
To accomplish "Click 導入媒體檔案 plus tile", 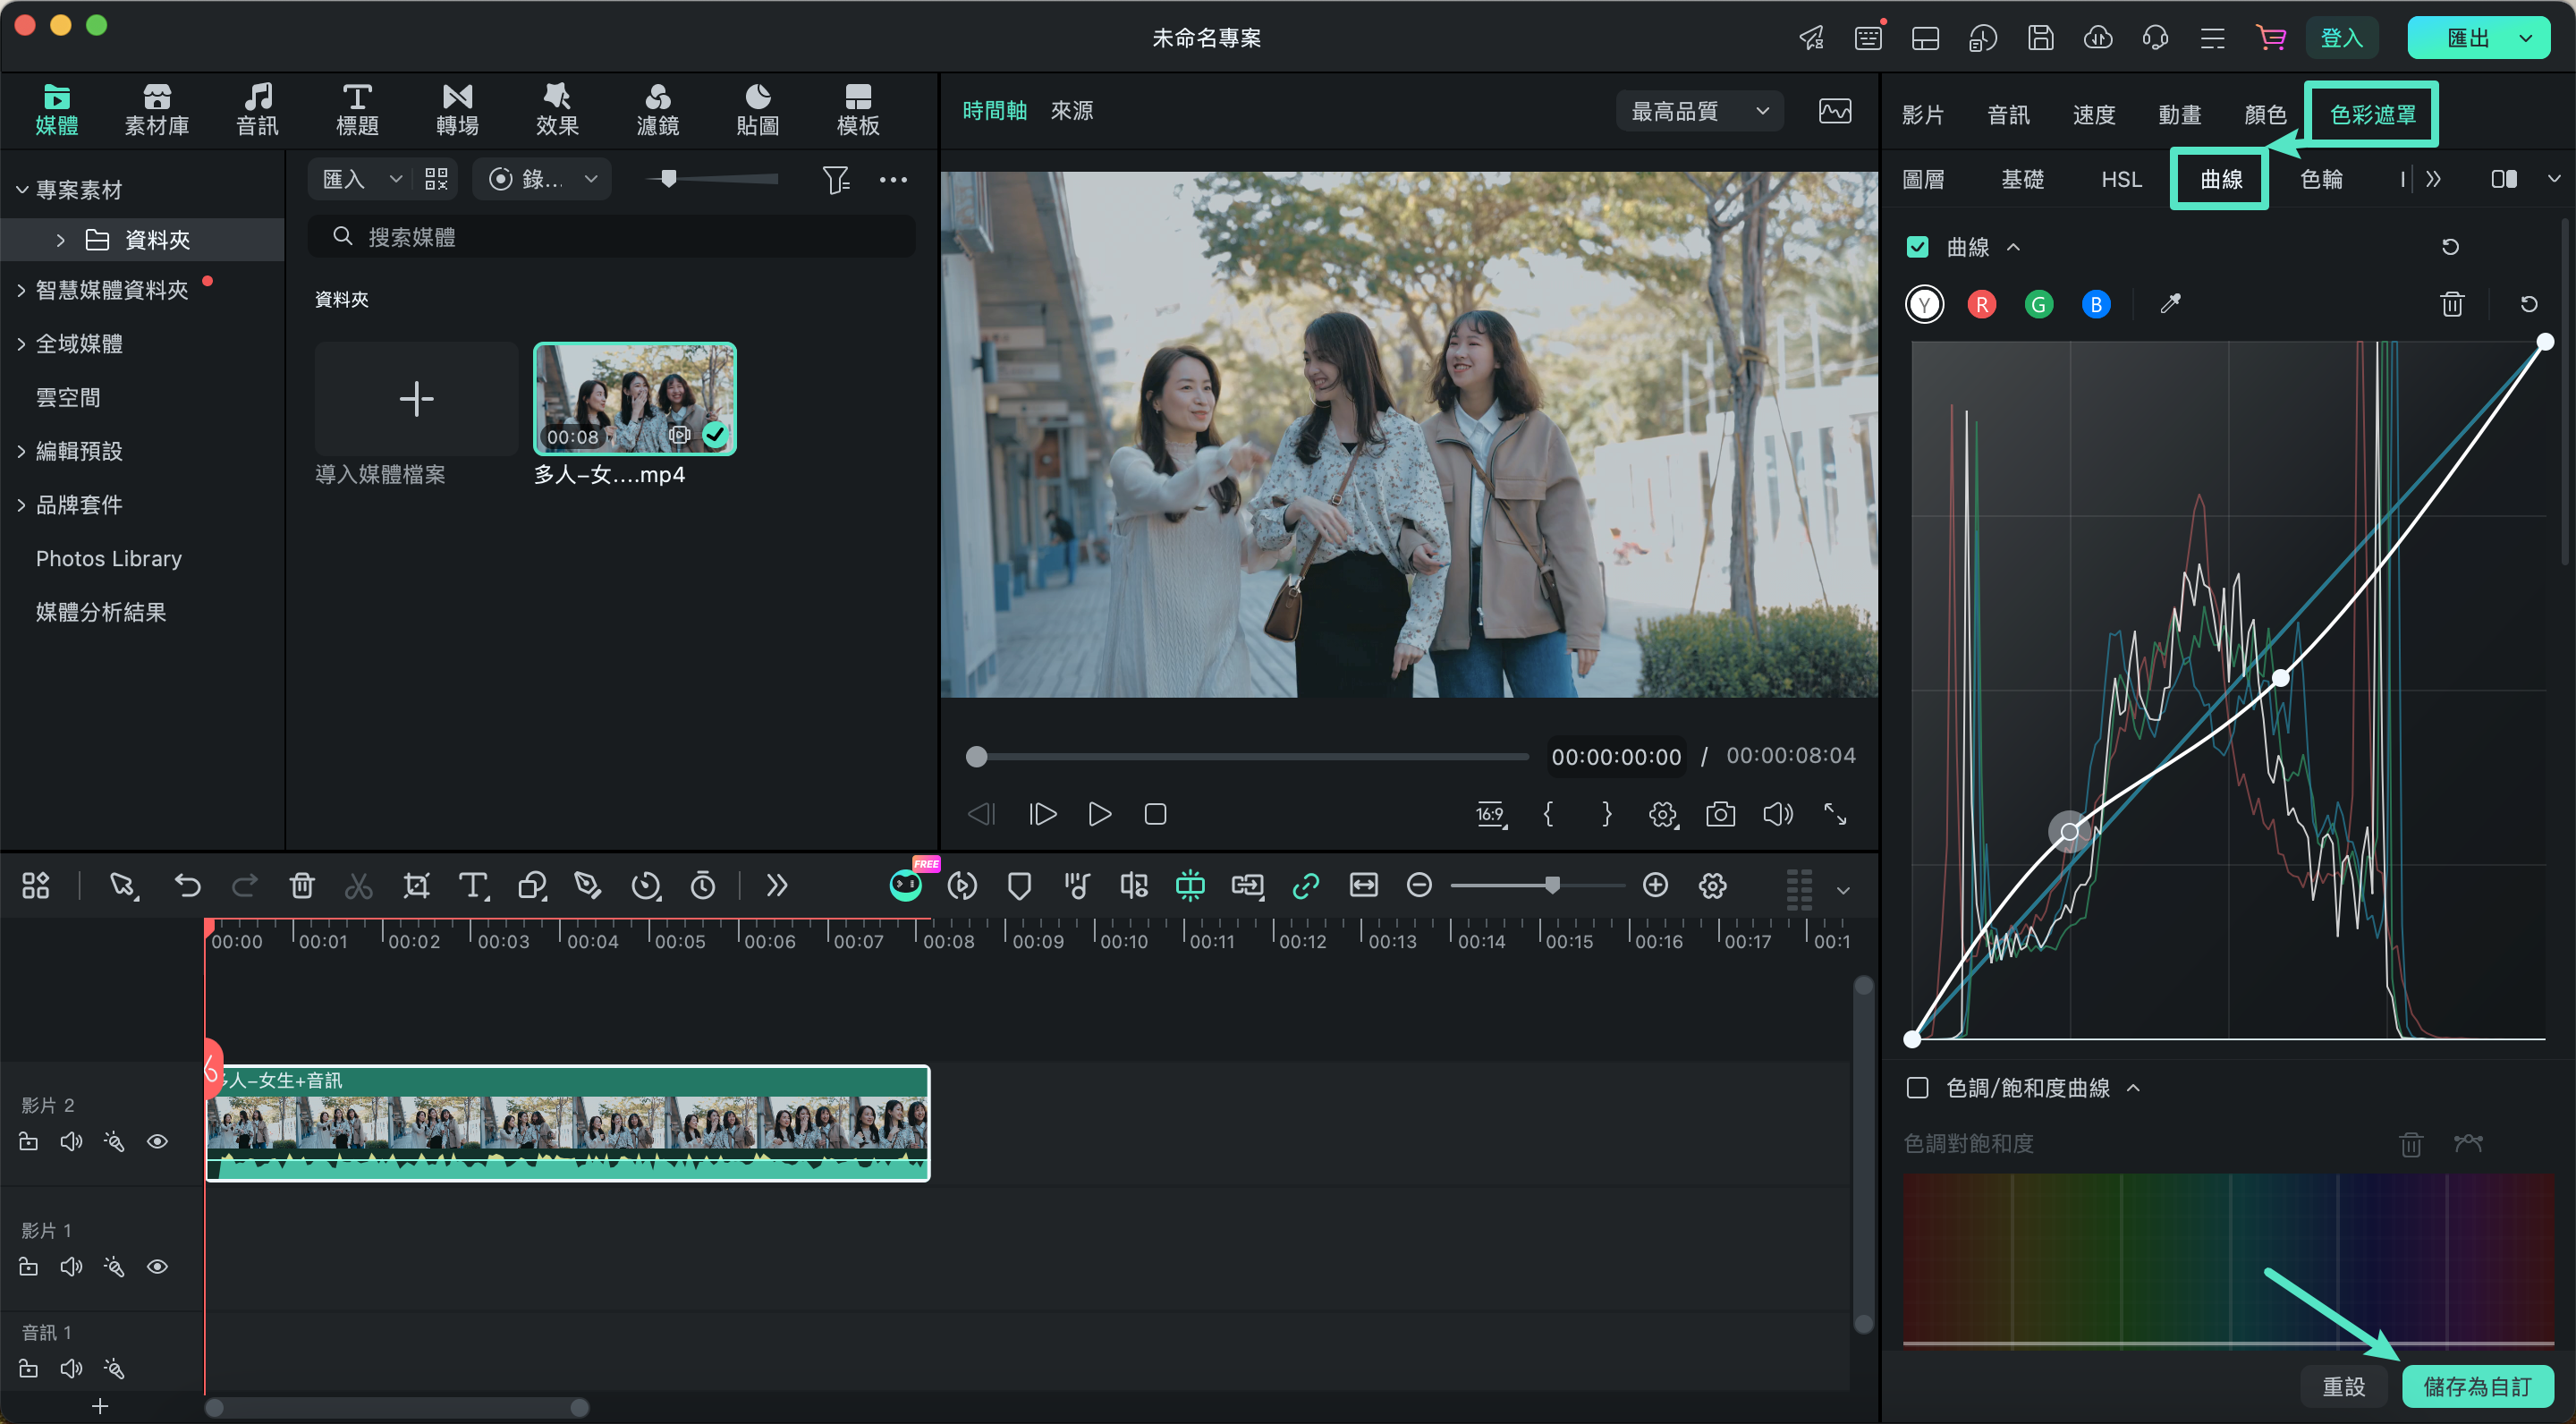I will pyautogui.click(x=416, y=399).
